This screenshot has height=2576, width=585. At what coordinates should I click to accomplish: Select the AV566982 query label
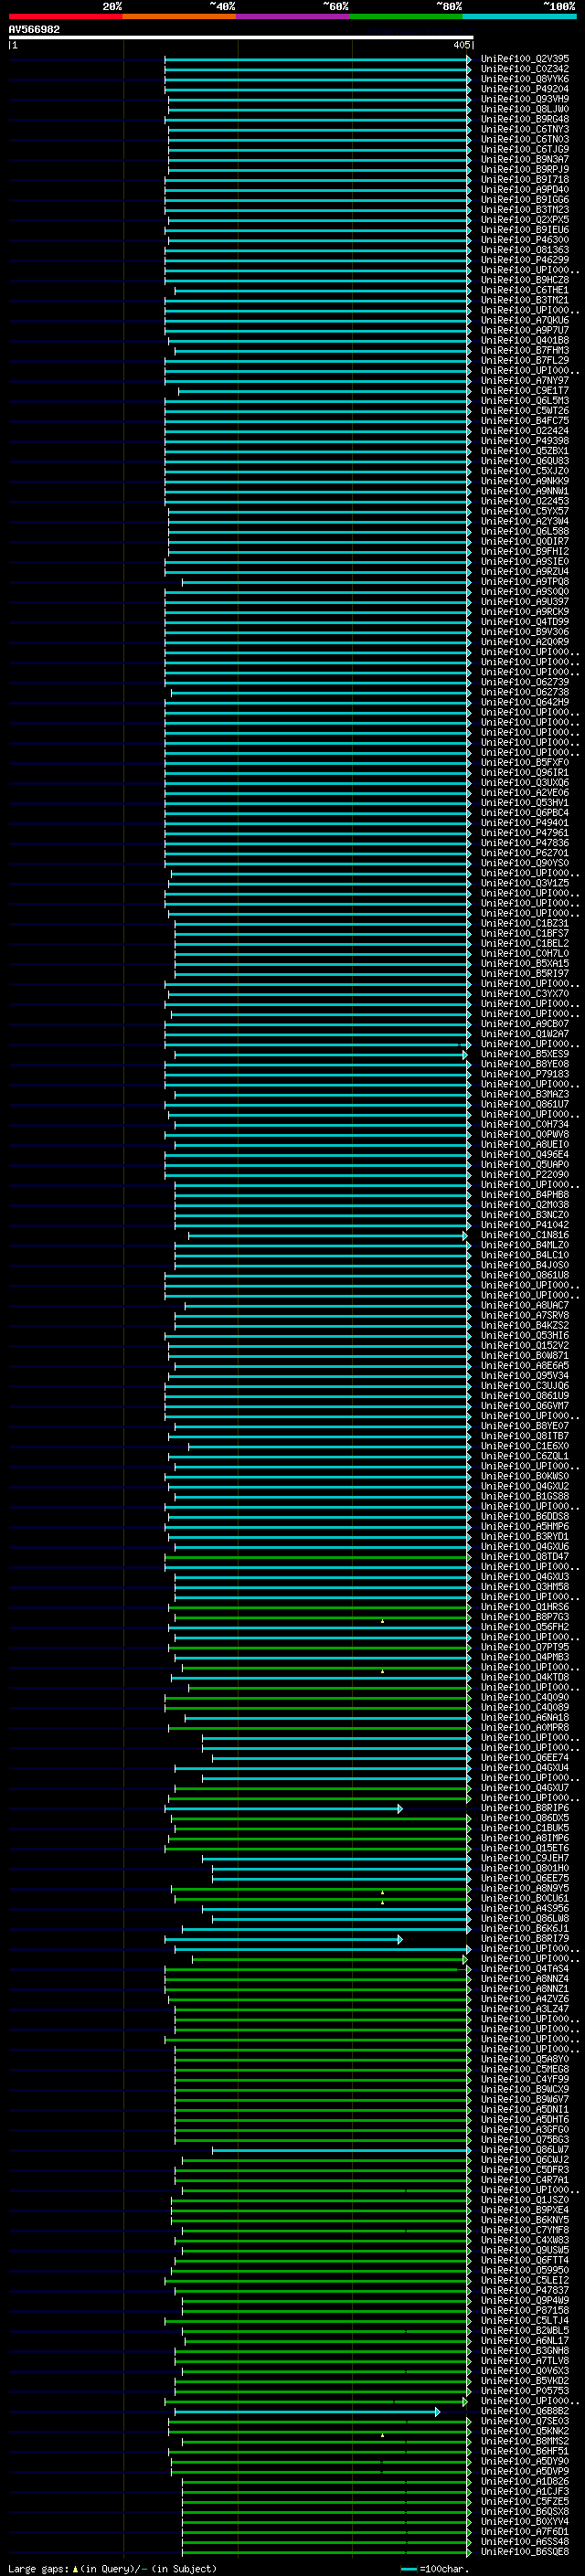click(34, 30)
